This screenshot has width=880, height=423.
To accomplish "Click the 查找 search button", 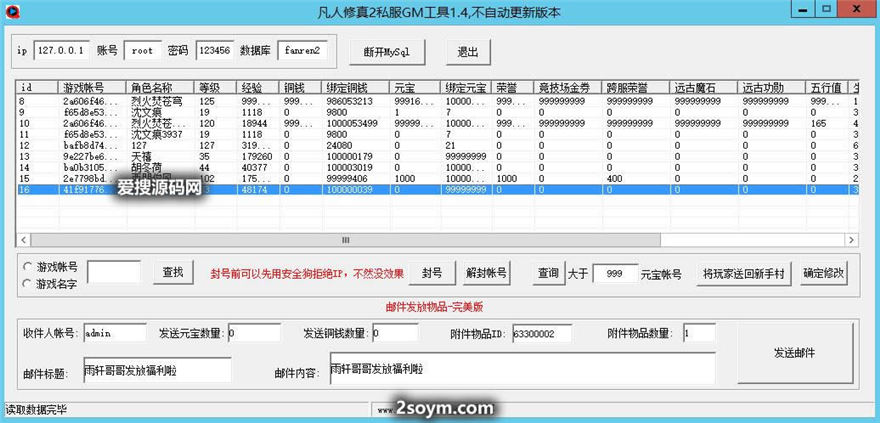I will point(172,273).
